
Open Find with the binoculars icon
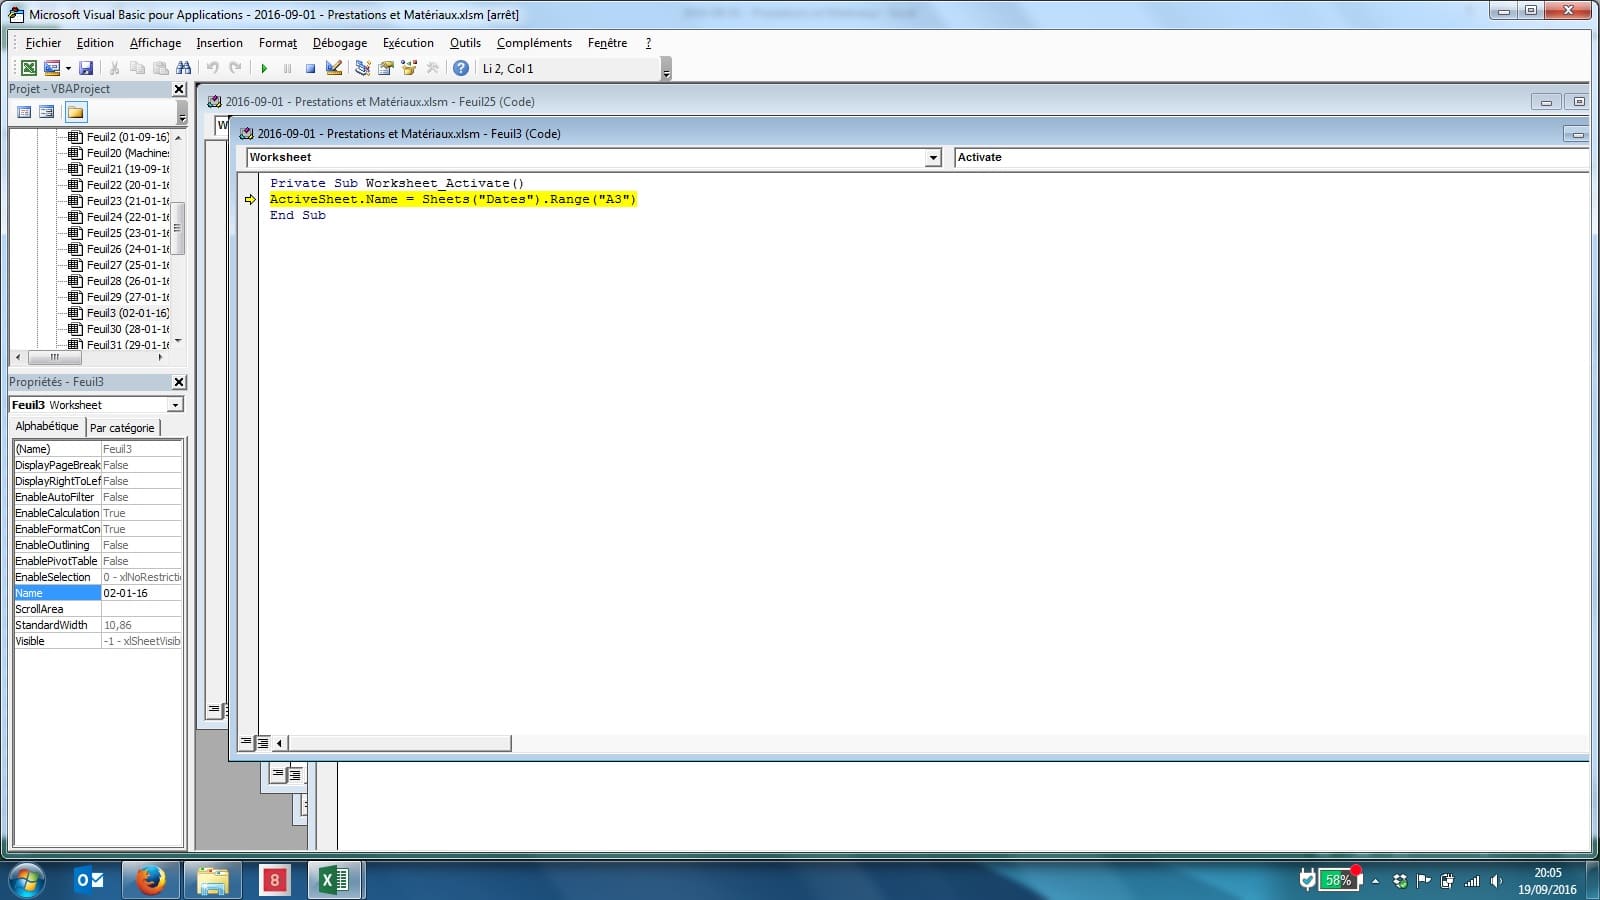183,68
